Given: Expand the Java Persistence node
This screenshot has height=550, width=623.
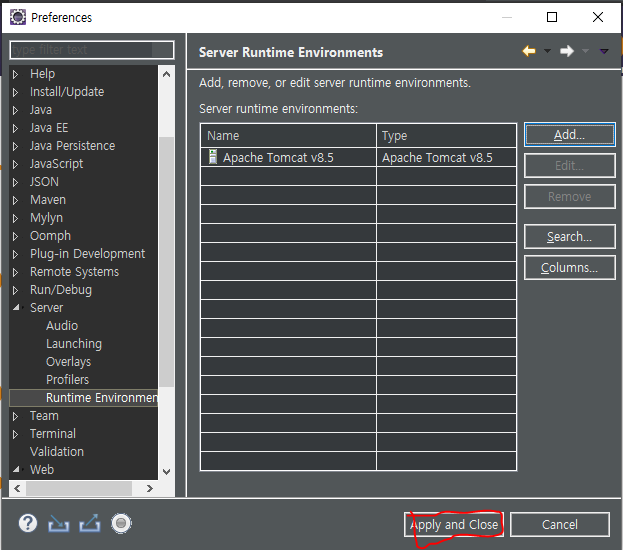Looking at the screenshot, I should [15, 146].
